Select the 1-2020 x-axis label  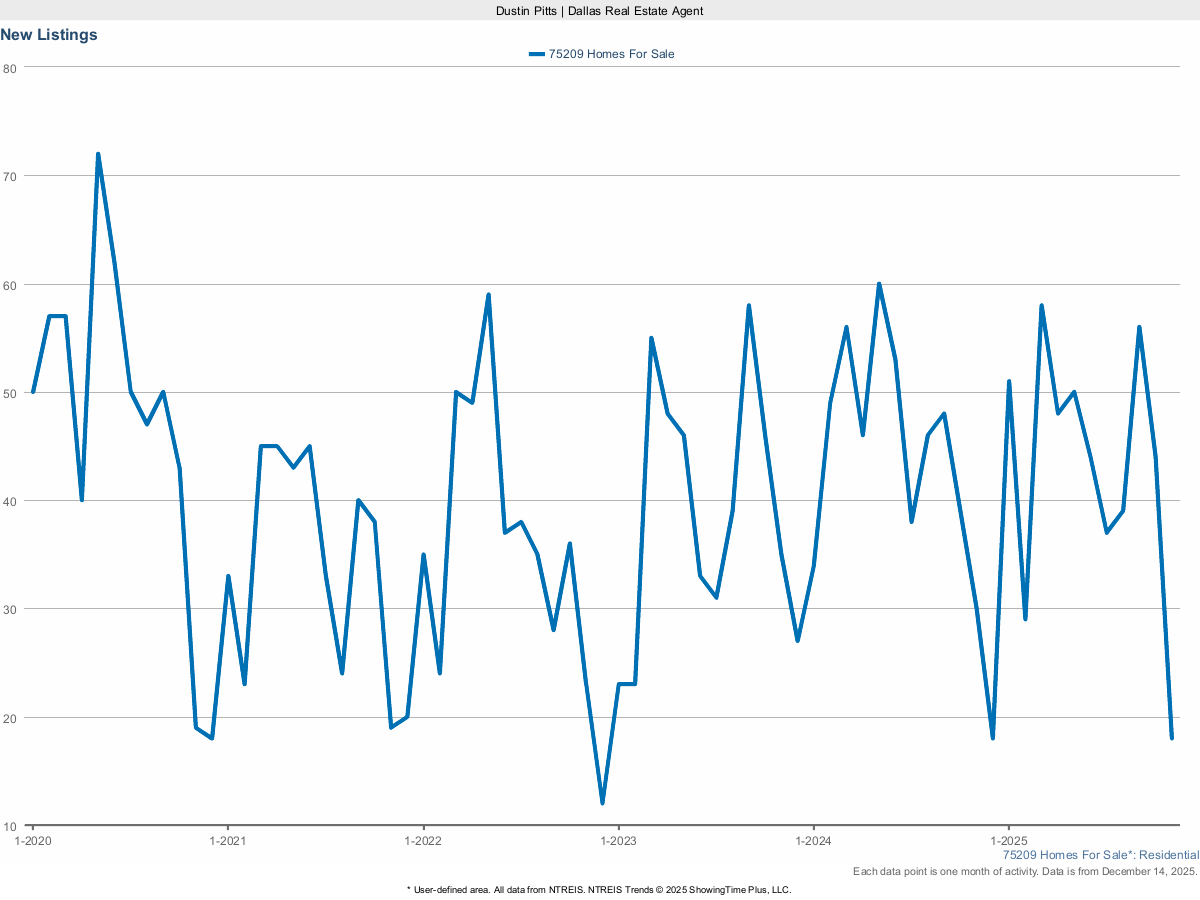32,841
